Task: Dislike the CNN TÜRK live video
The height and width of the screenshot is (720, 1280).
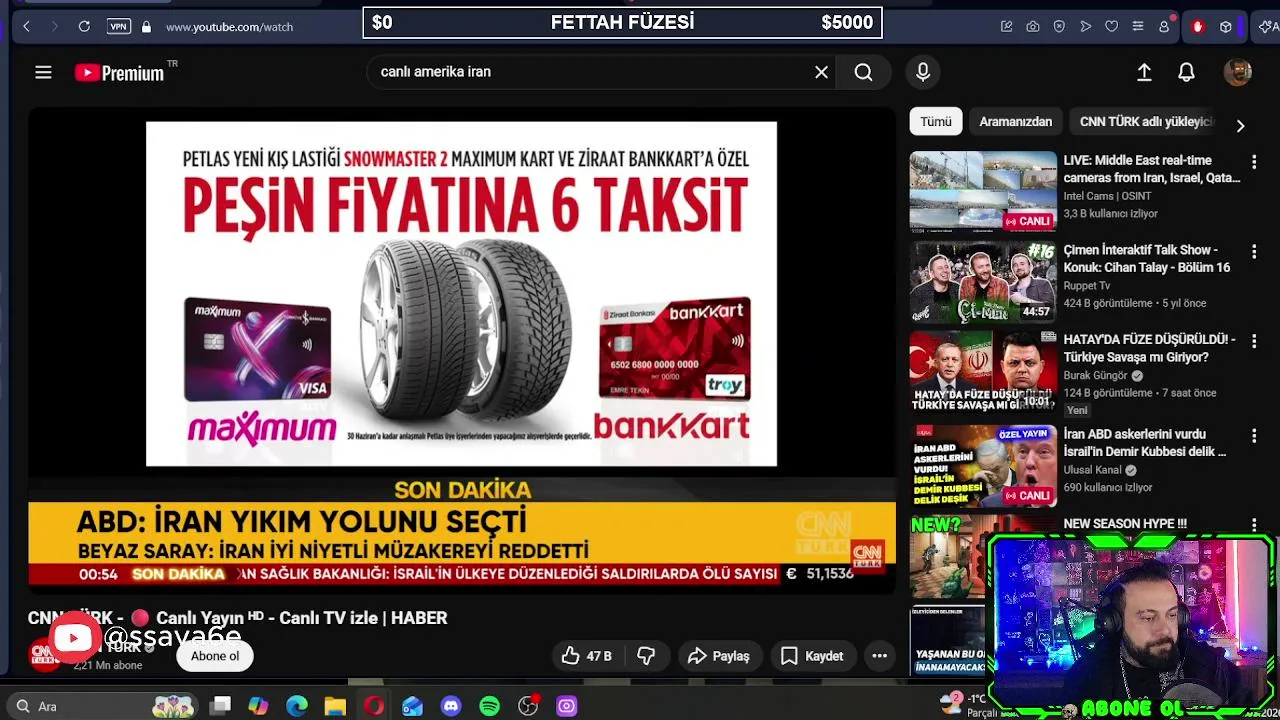Action: click(x=646, y=656)
